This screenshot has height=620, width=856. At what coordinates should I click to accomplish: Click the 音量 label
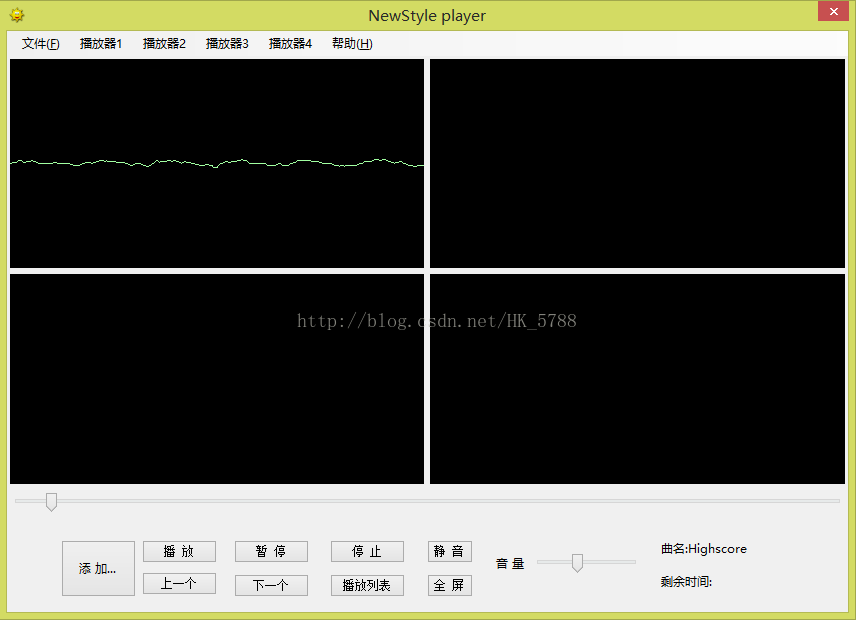(510, 563)
